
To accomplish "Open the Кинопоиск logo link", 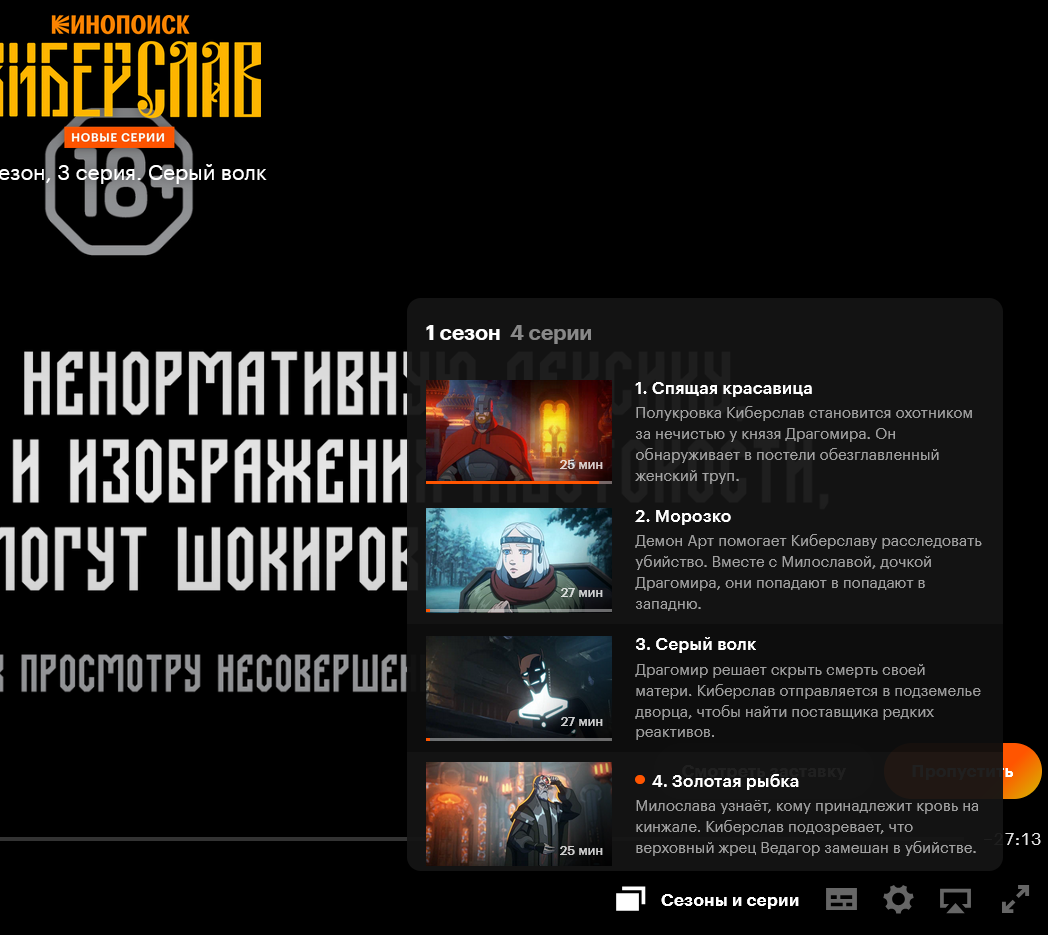I will [x=120, y=25].
